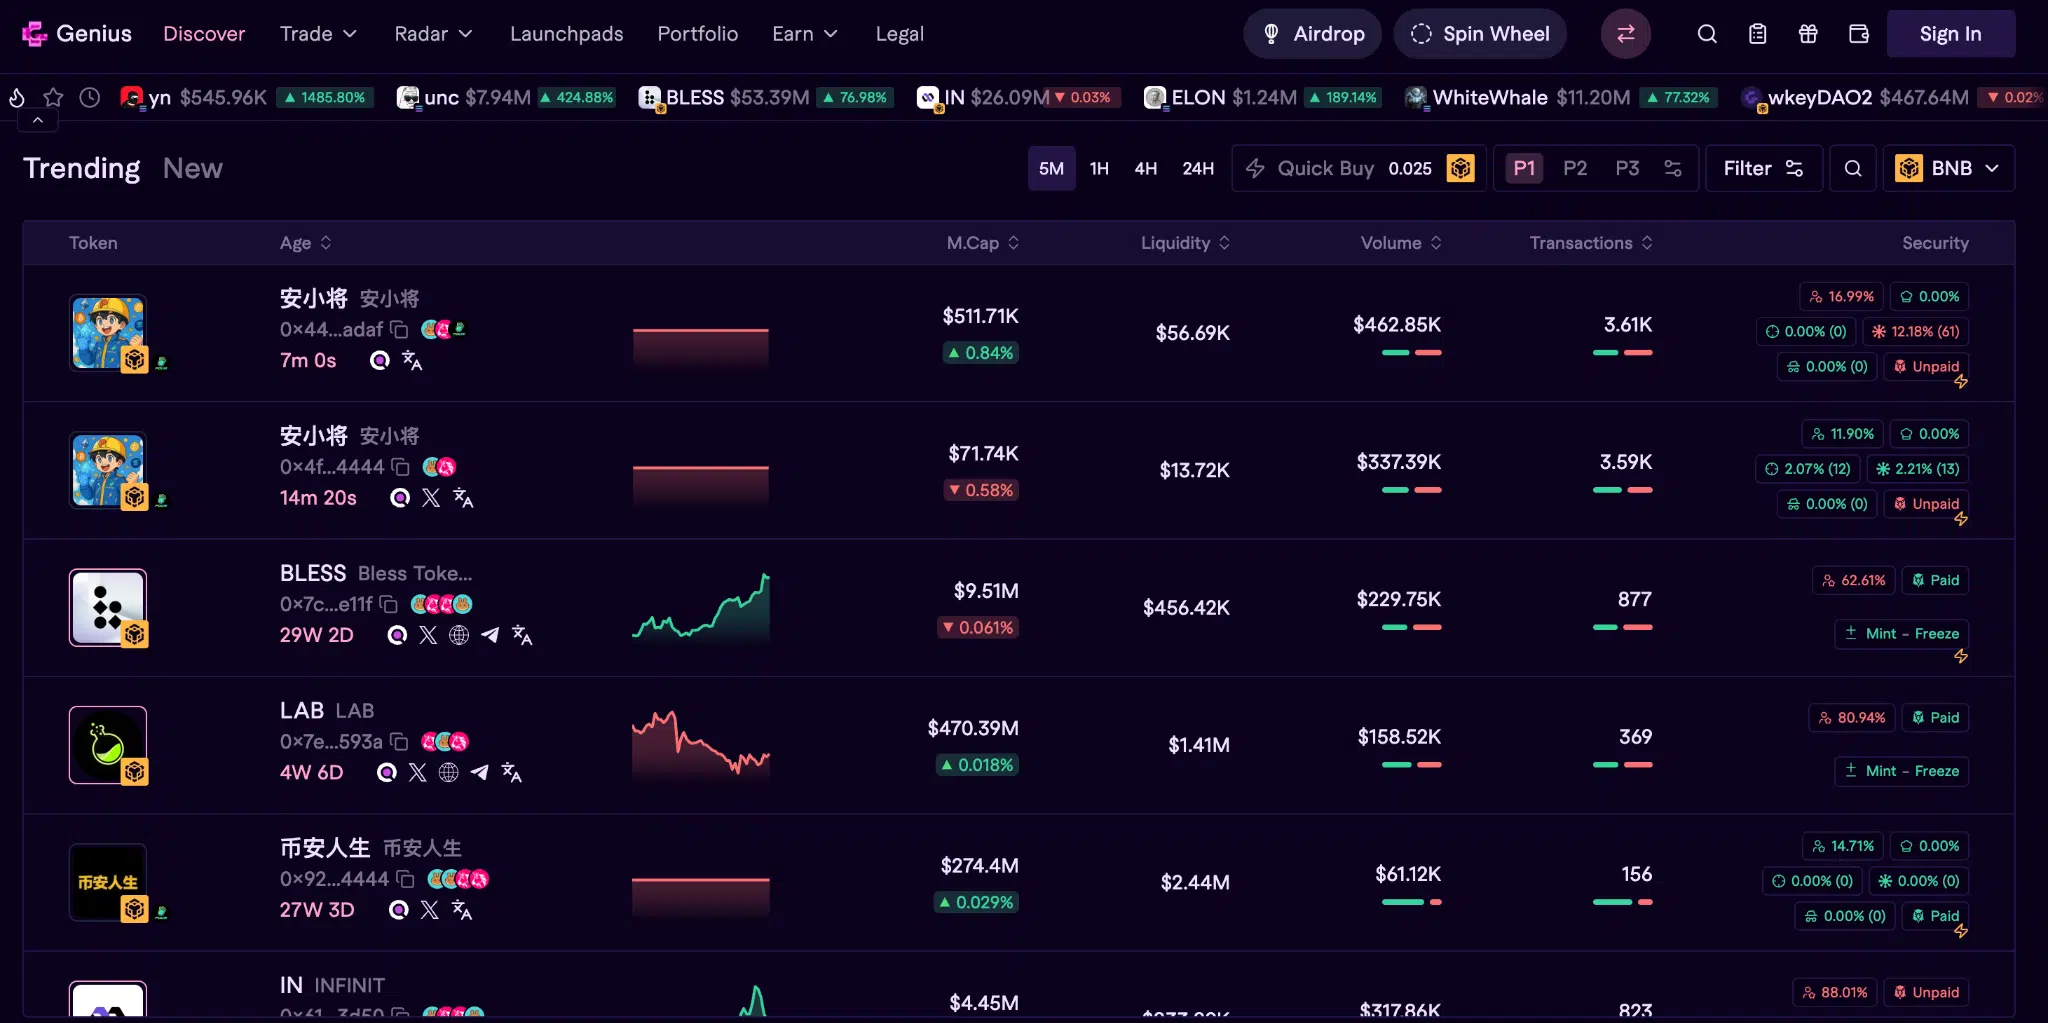Click the Sign In button
Viewport: 2048px width, 1023px height.
[1948, 33]
